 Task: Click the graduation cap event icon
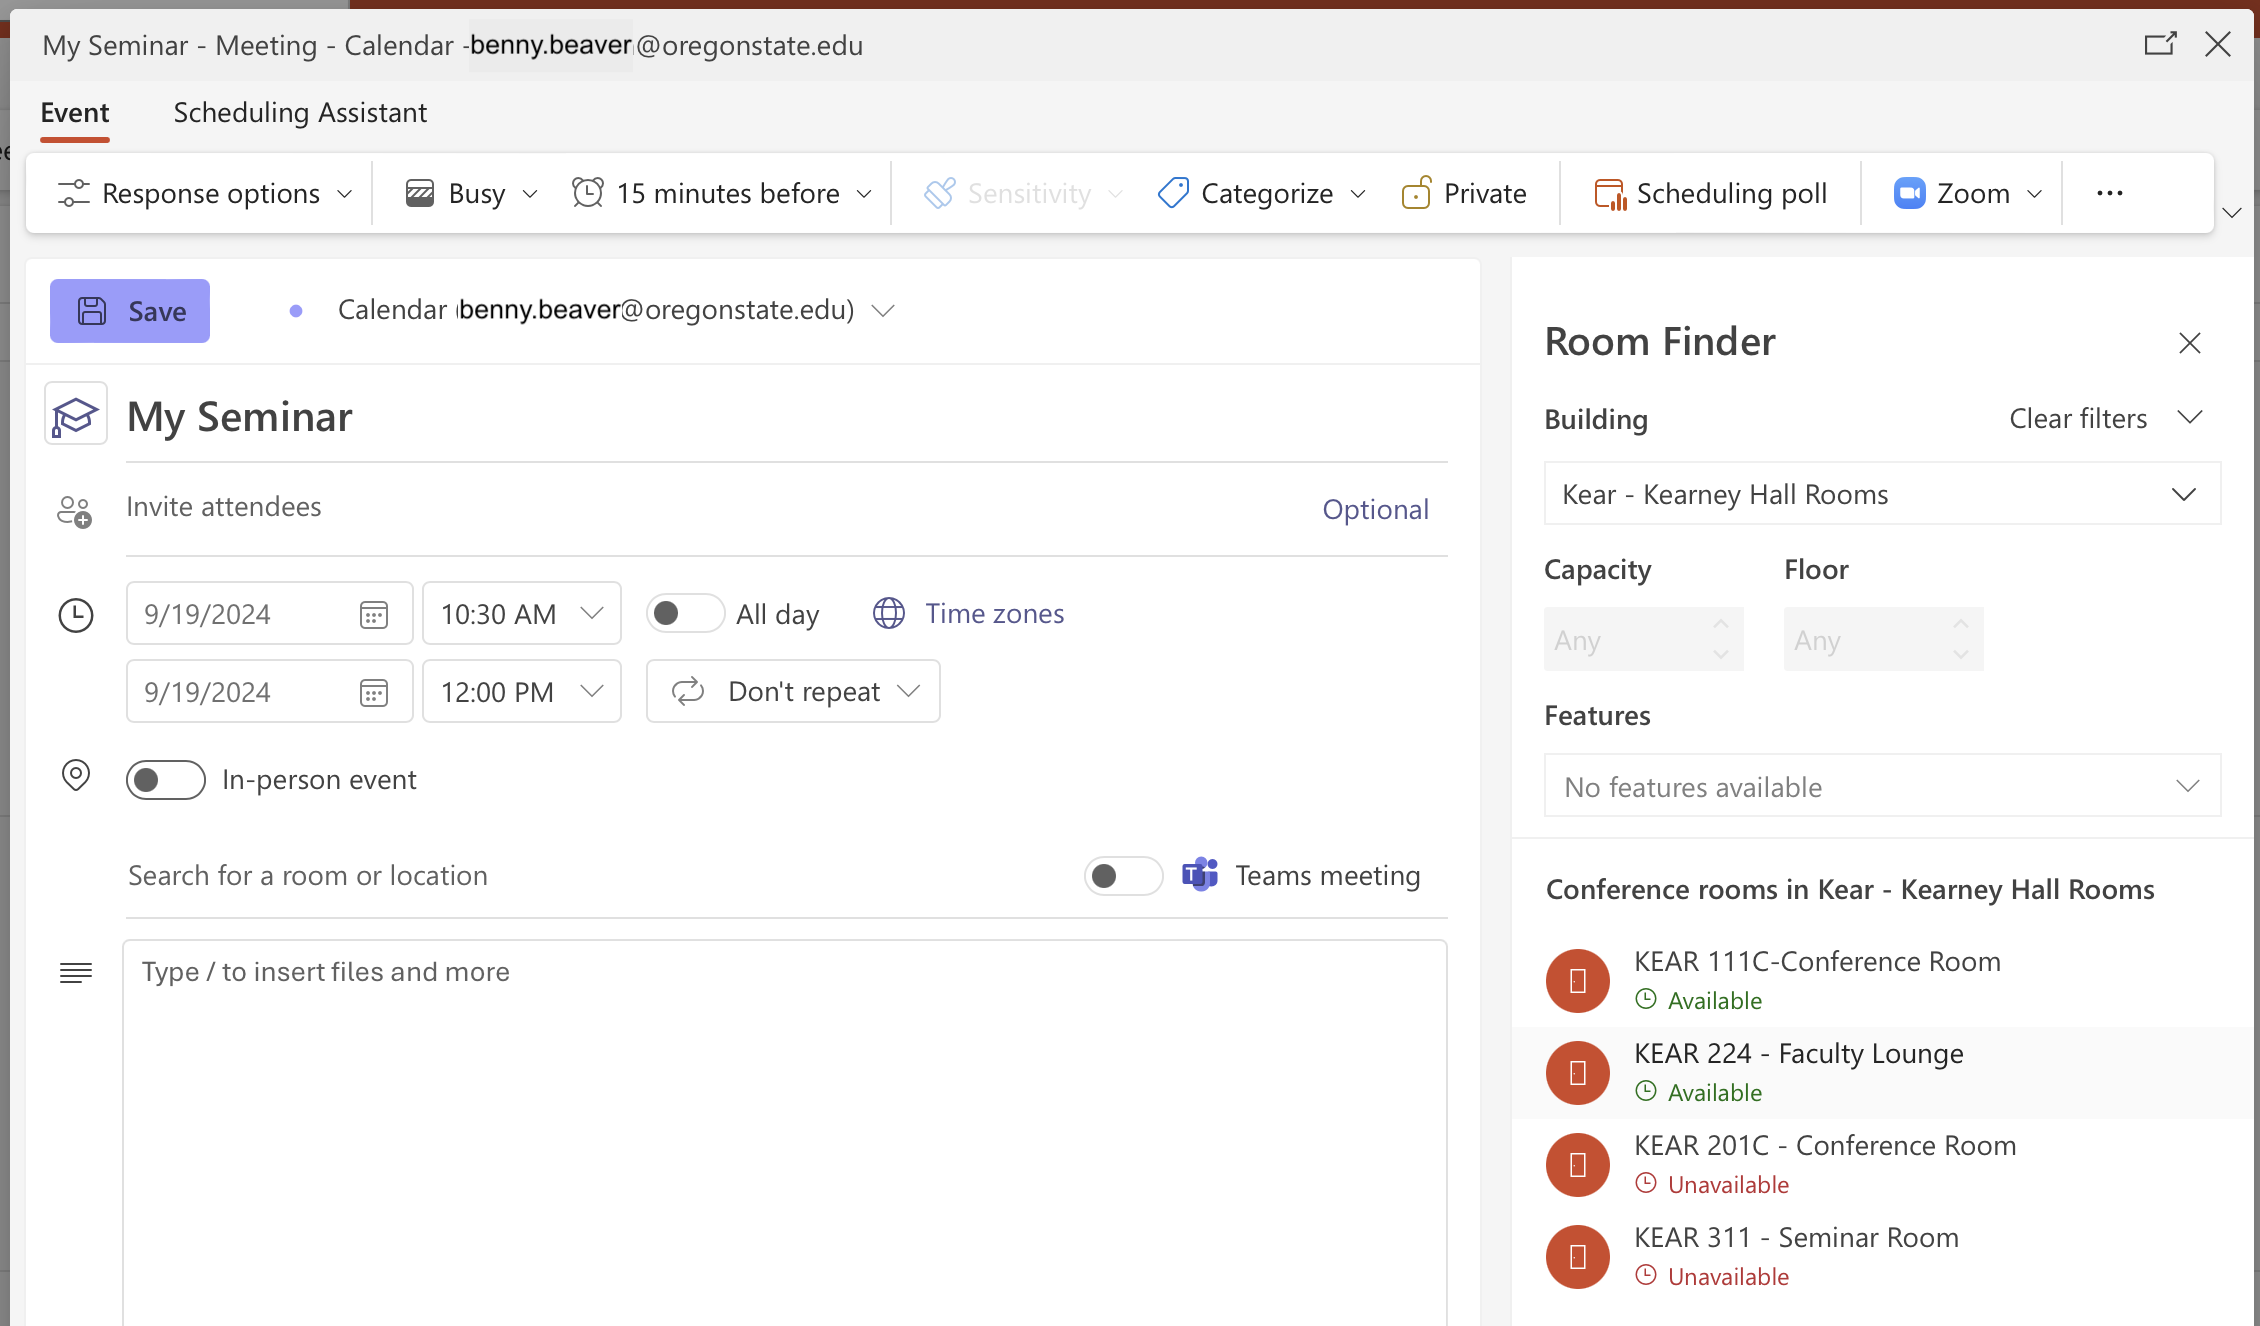pos(76,414)
